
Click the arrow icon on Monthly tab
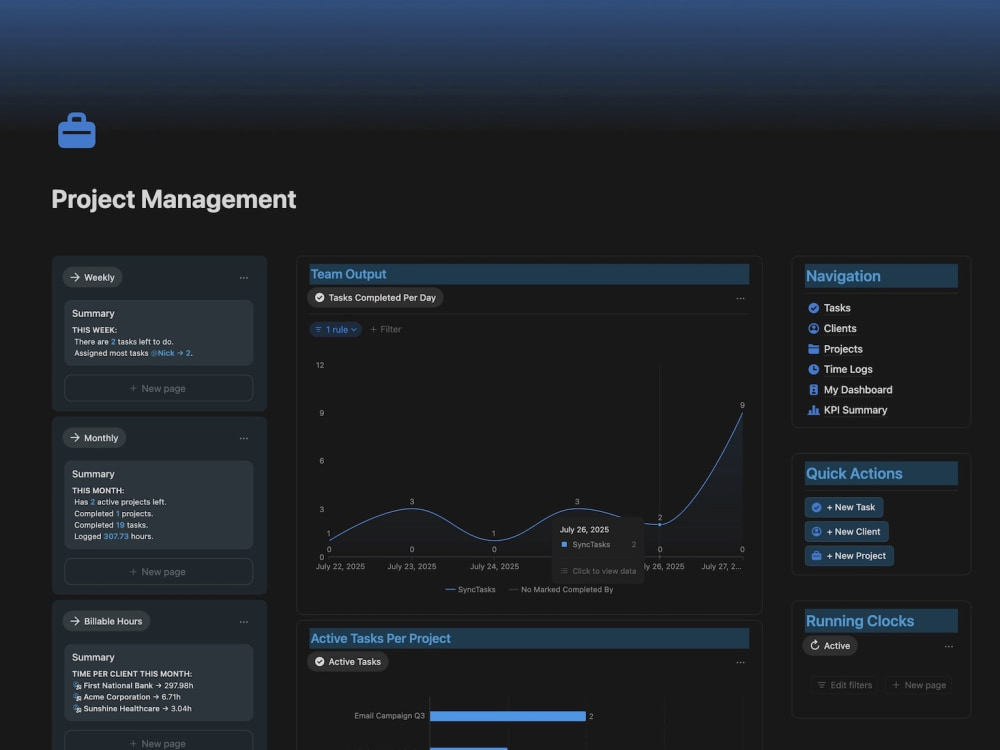(x=75, y=438)
